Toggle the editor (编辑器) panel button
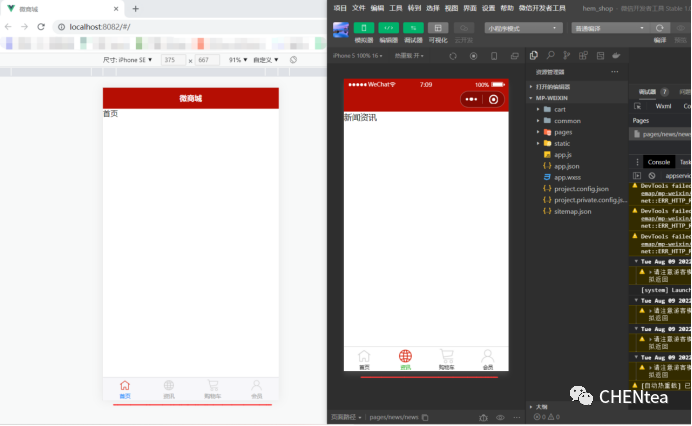 point(388,28)
